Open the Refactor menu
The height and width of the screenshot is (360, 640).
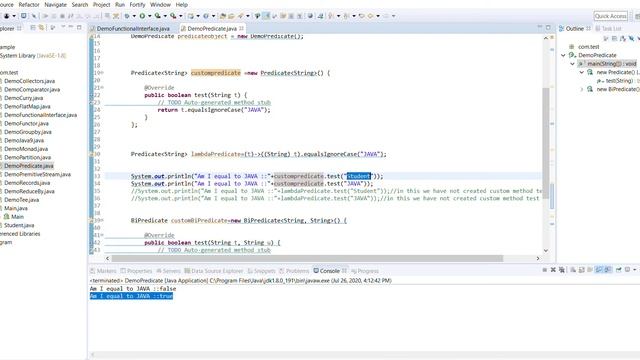(29, 4)
